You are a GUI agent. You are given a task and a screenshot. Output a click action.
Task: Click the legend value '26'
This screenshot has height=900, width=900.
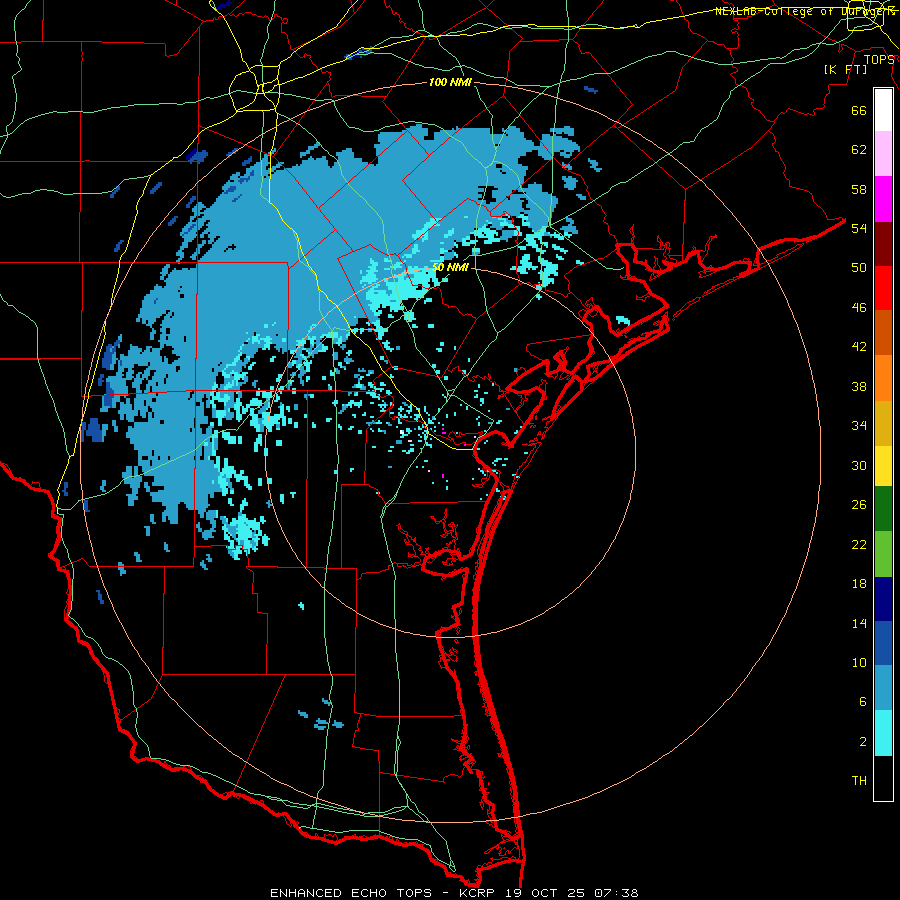[x=859, y=505]
